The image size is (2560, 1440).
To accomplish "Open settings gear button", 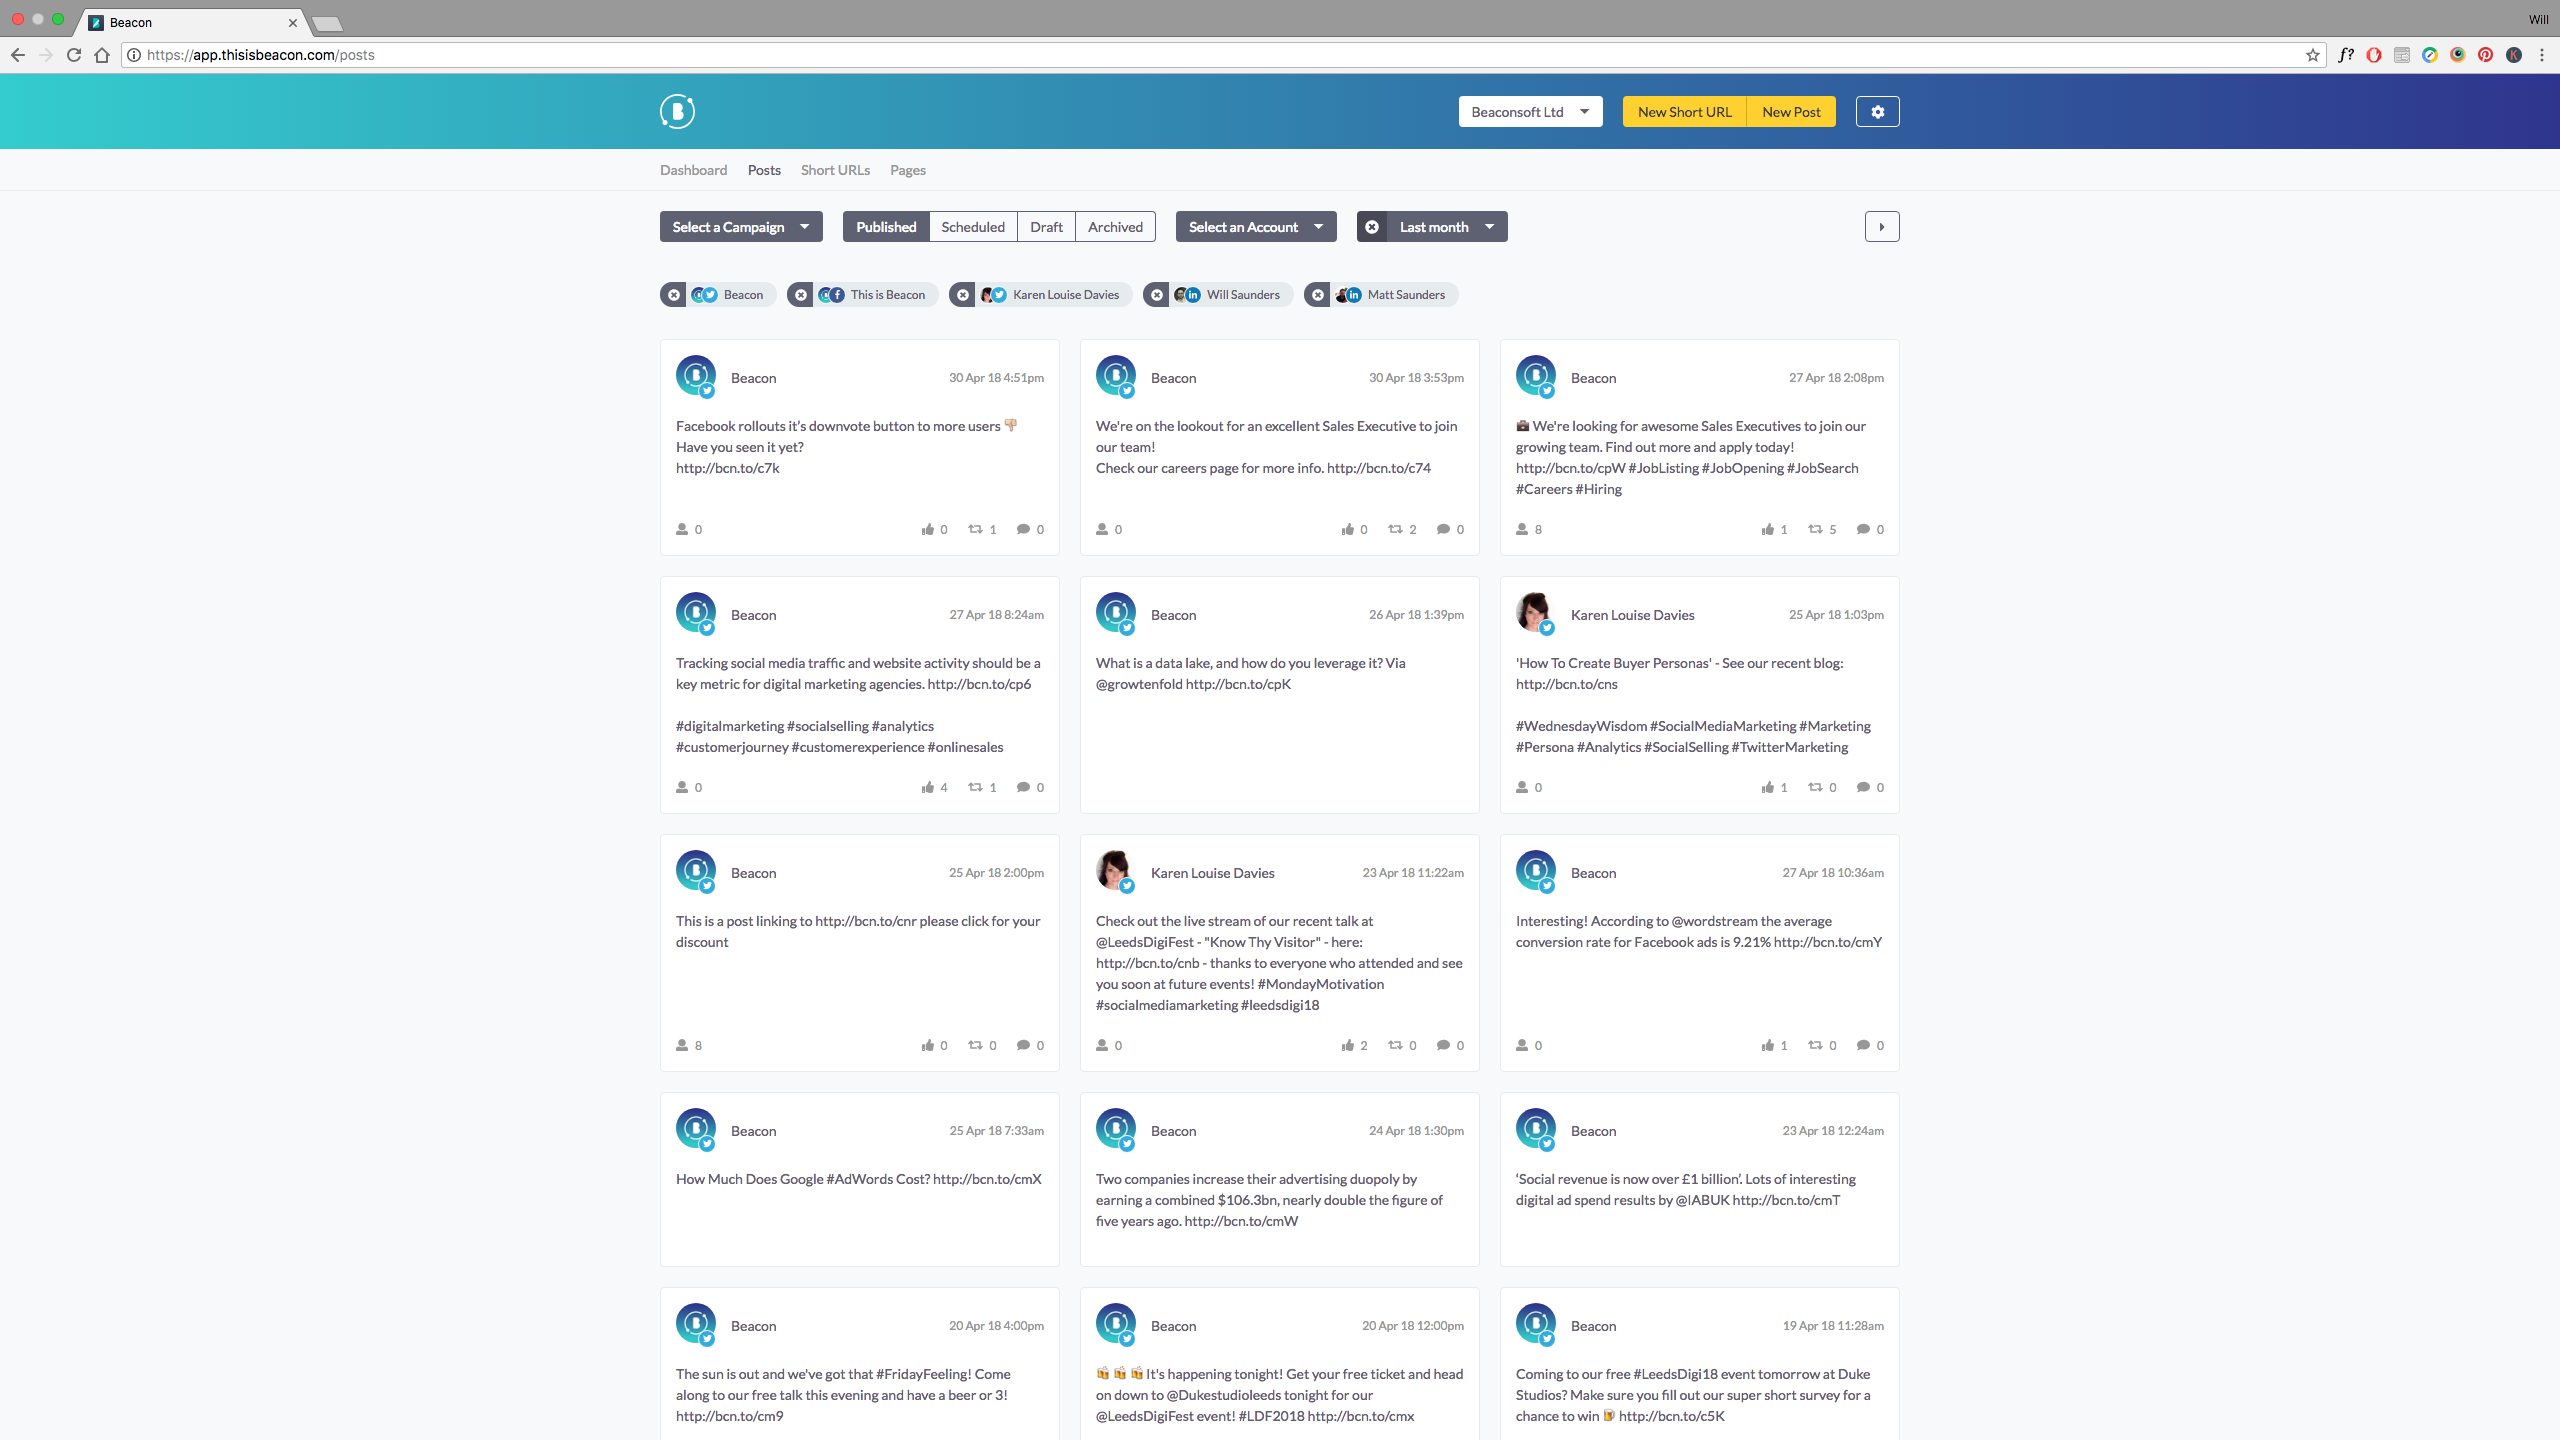I will pos(1877,112).
